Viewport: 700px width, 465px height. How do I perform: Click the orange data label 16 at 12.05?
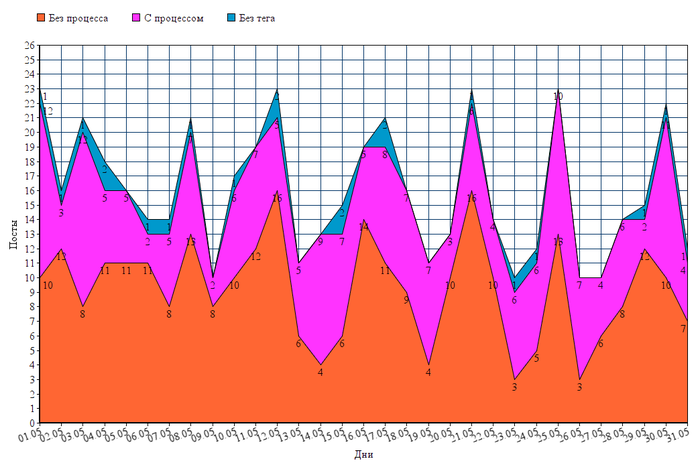277,198
